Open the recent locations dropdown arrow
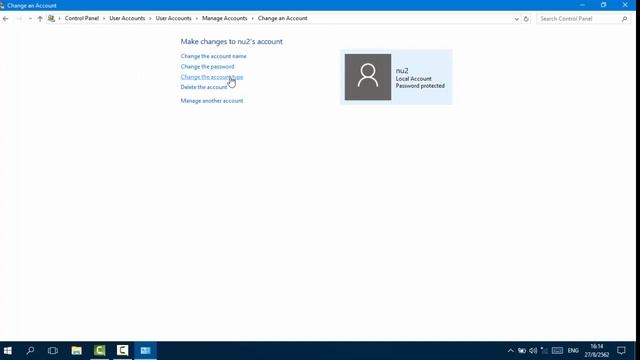The image size is (640, 360). click(x=30, y=19)
